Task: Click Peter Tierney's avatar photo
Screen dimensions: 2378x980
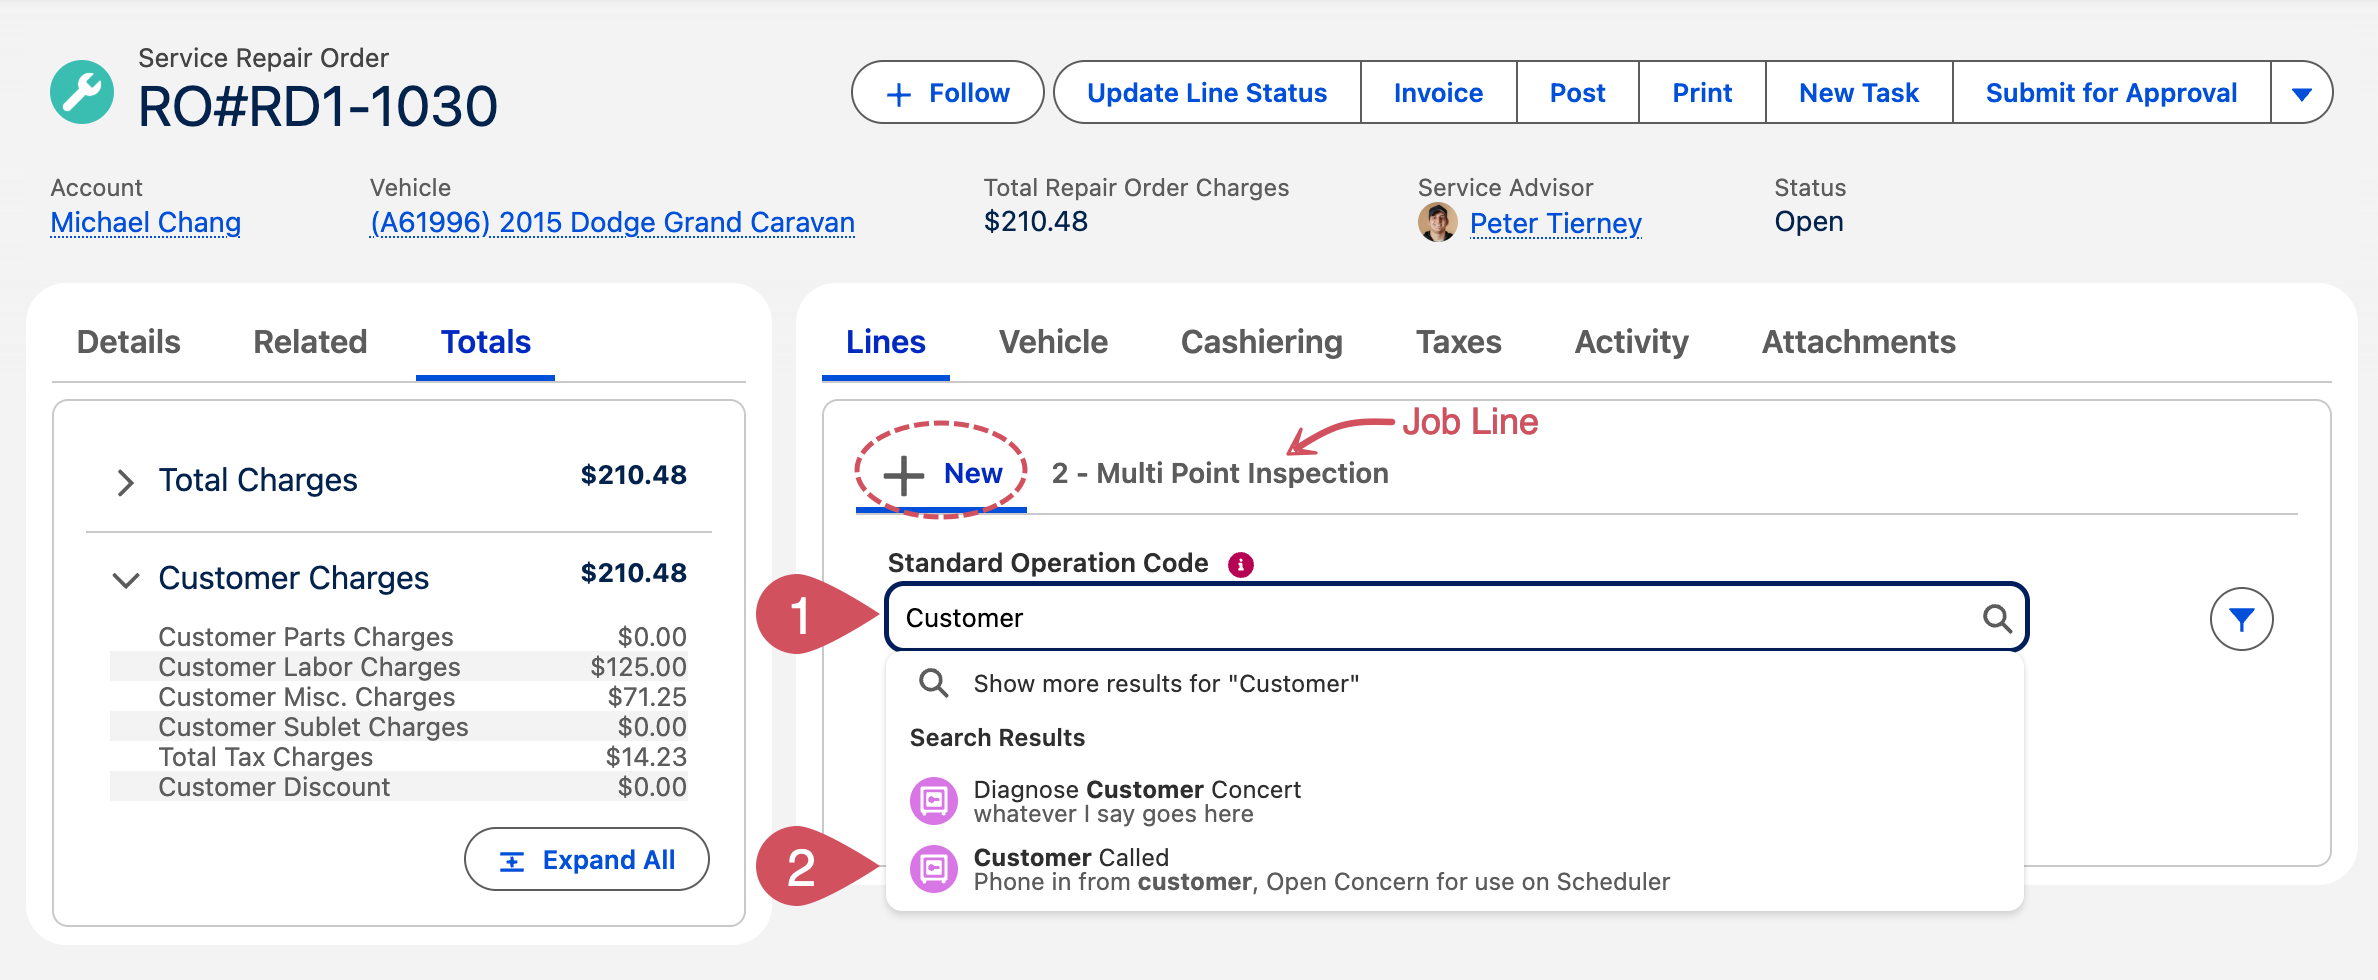Action: coord(1437,222)
